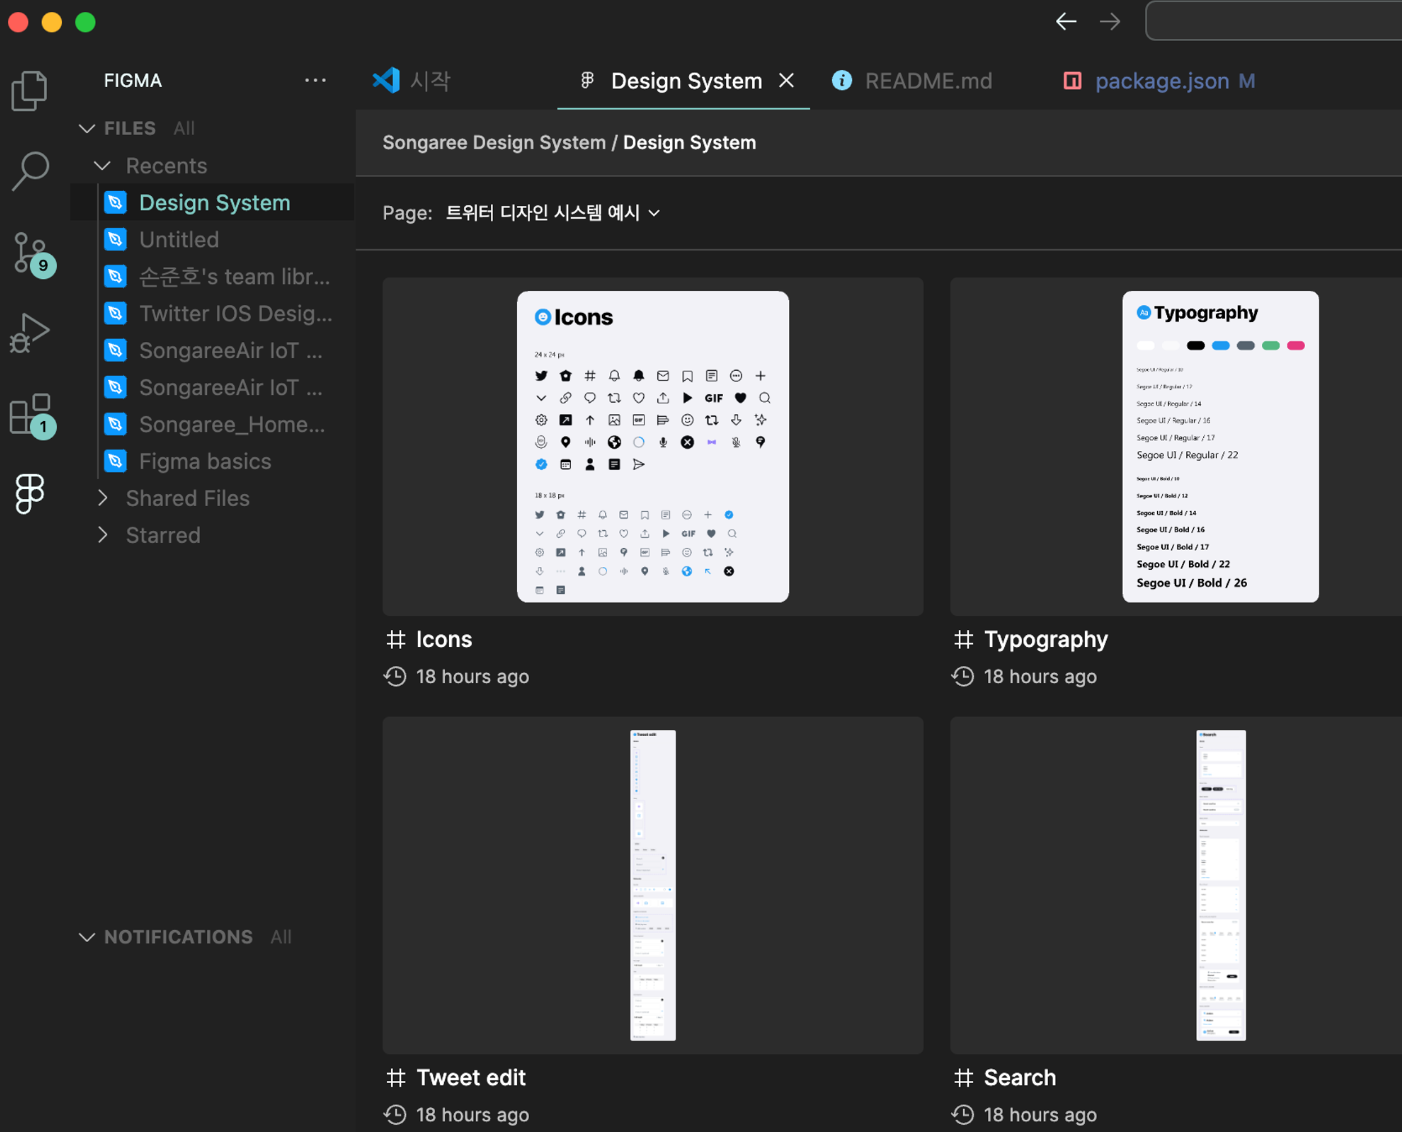Click the Songaree Design System breadcrumb
1402x1132 pixels.
coord(494,142)
